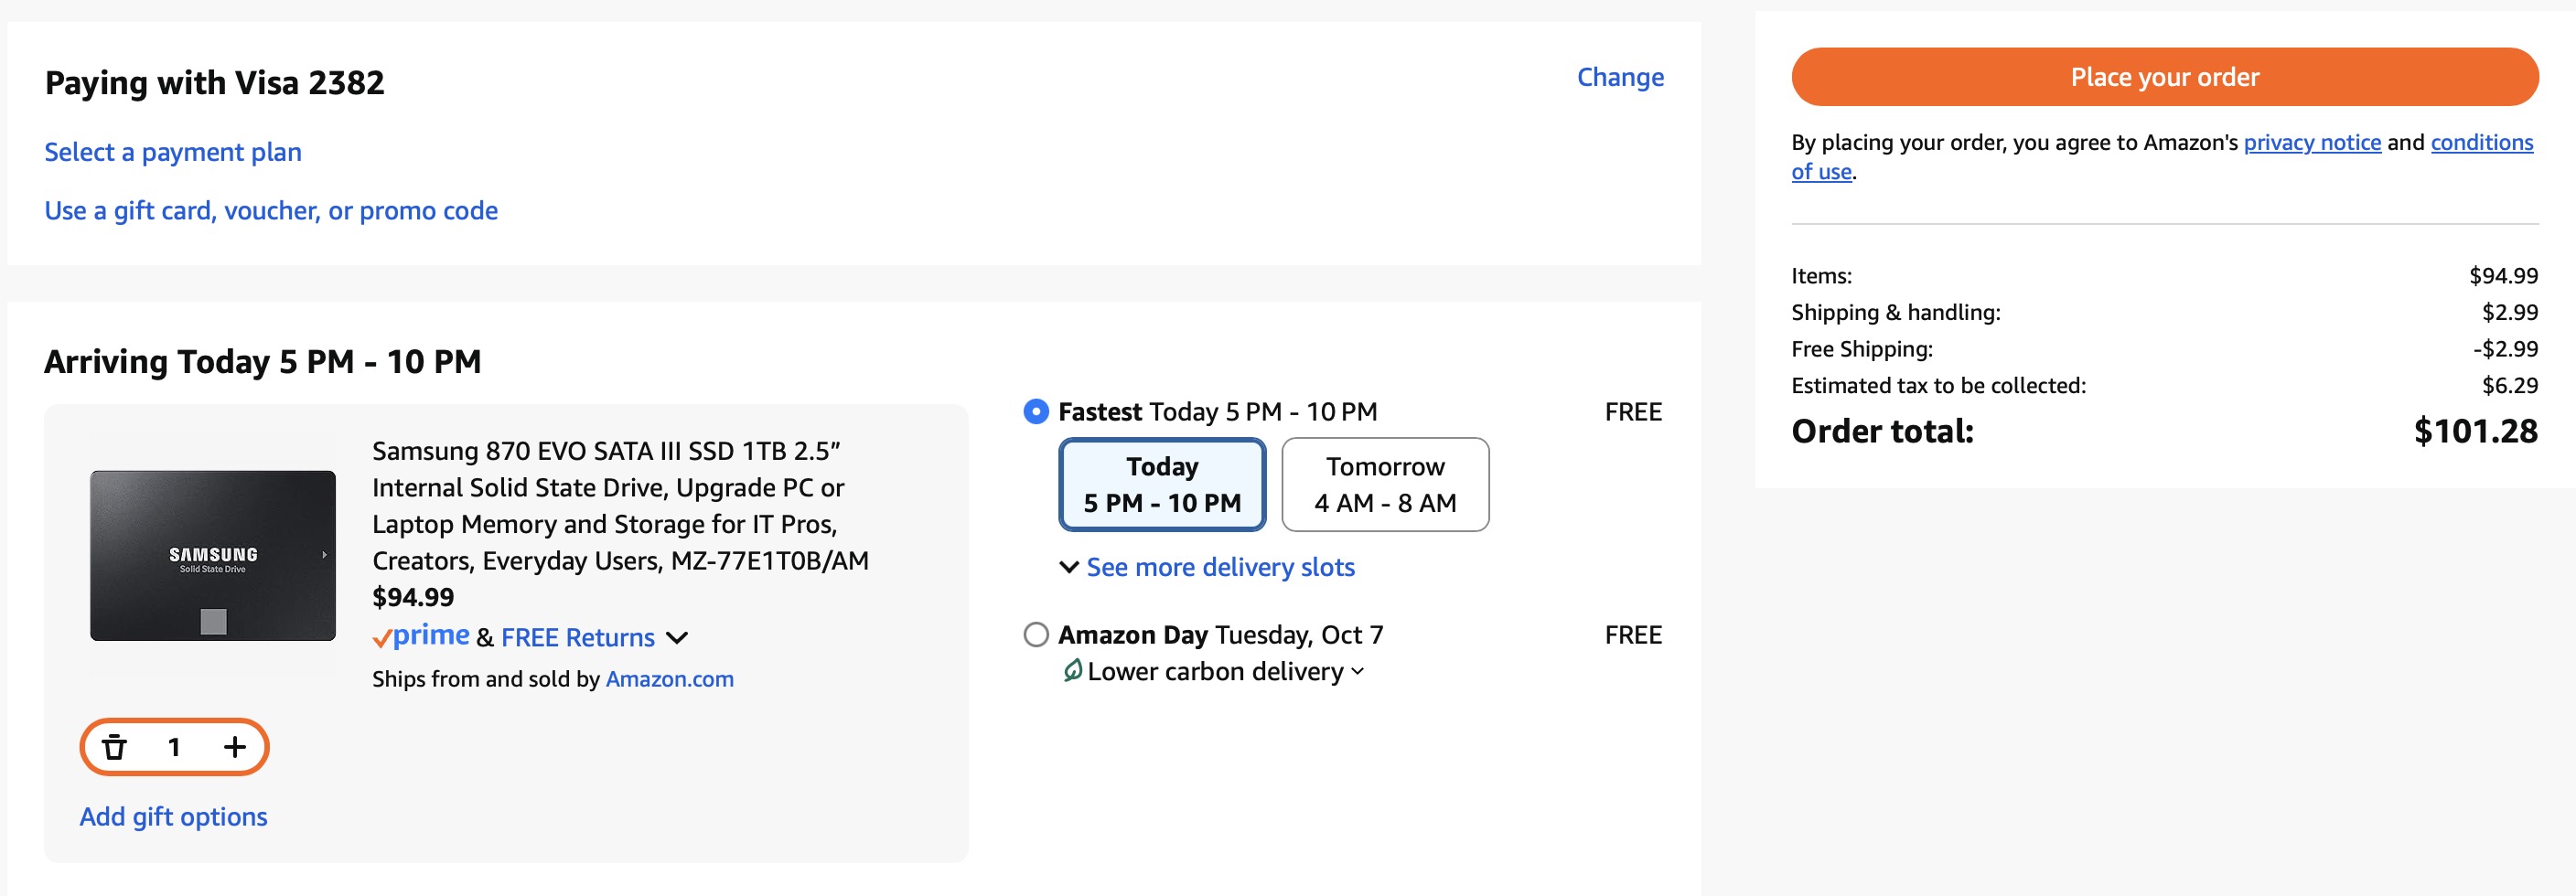2576x896 pixels.
Task: Click the green leaf carbon delivery icon
Action: (x=1072, y=671)
